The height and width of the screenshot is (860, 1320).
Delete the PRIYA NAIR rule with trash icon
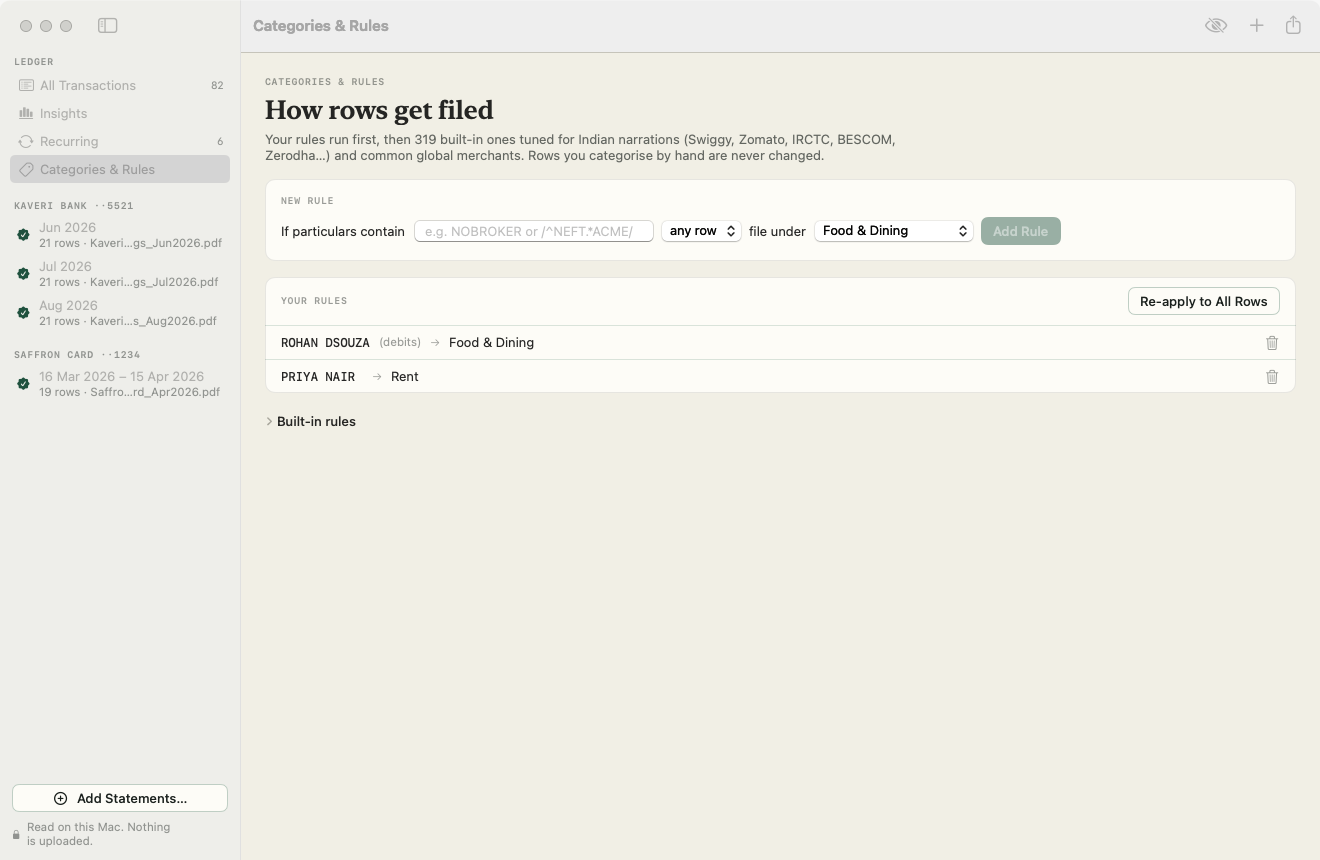[1272, 377]
